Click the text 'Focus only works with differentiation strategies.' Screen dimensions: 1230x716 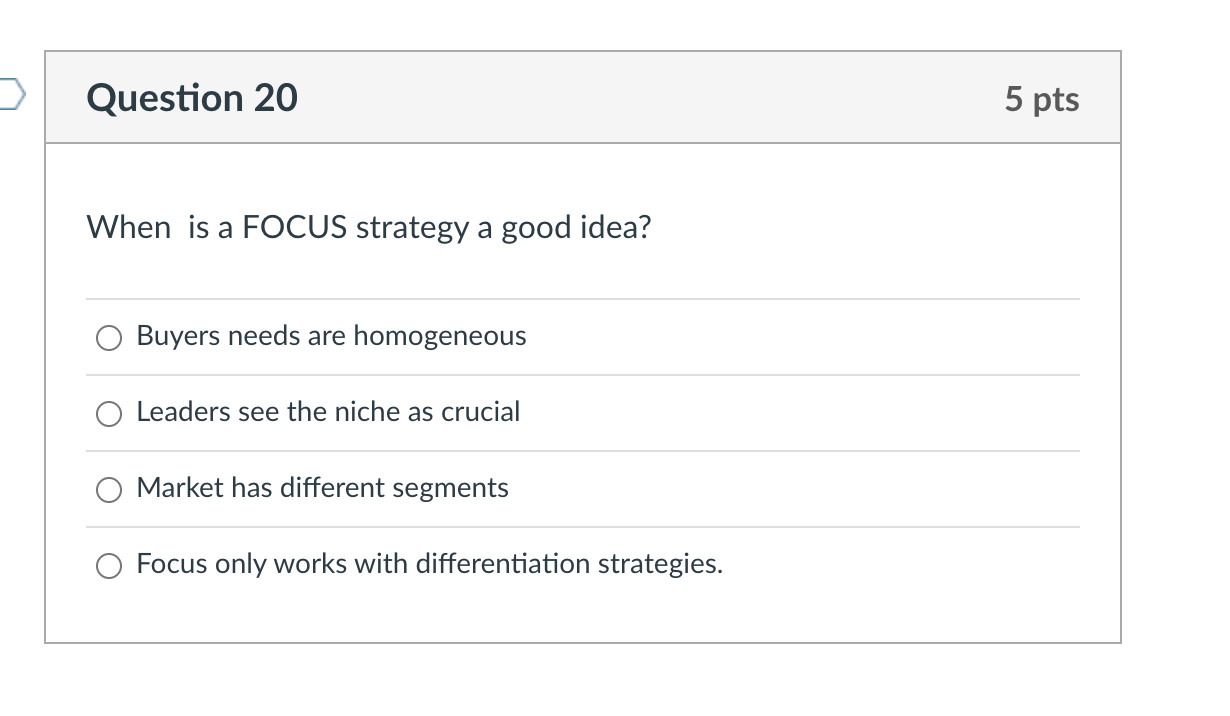(x=430, y=564)
